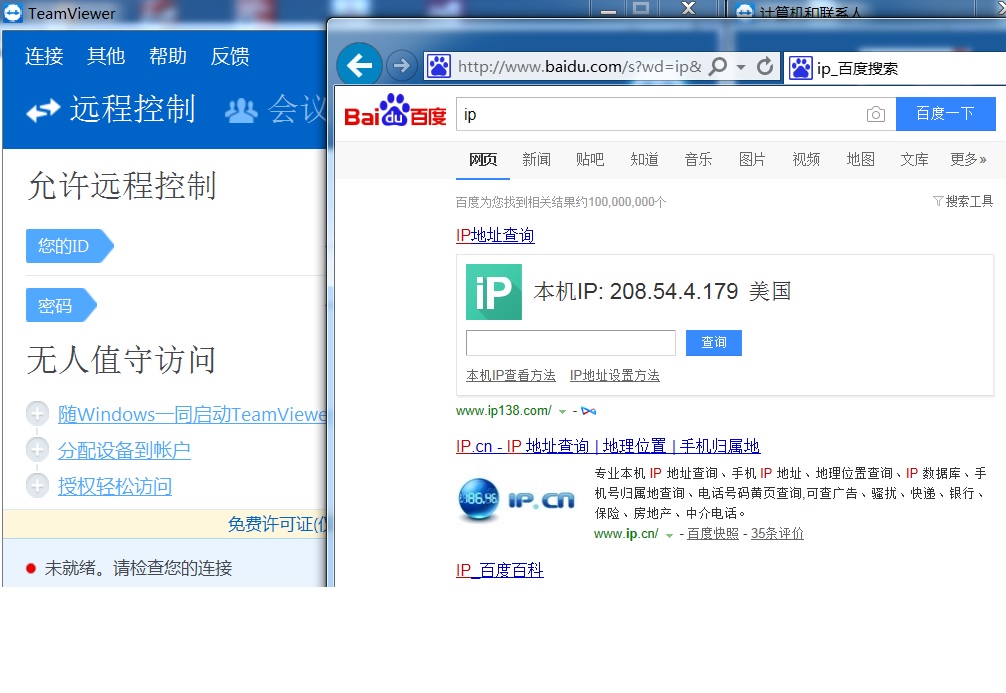Select the 图片 tab
The width and height of the screenshot is (1006, 693).
(x=752, y=159)
